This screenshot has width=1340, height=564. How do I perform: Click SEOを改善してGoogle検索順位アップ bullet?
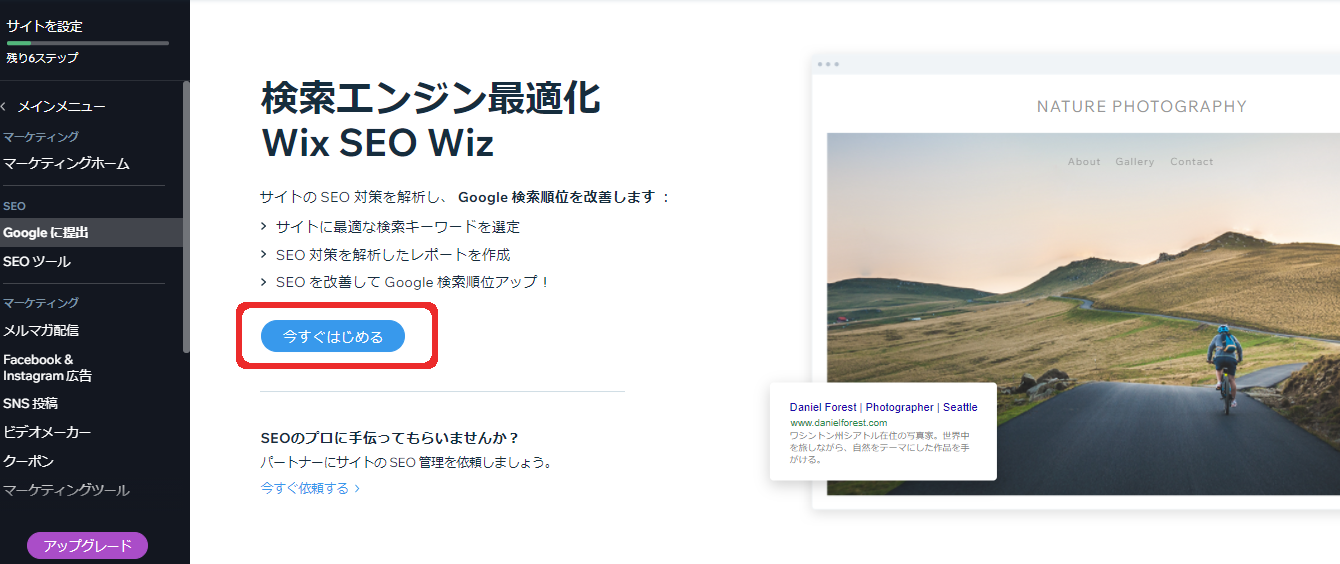[x=413, y=282]
